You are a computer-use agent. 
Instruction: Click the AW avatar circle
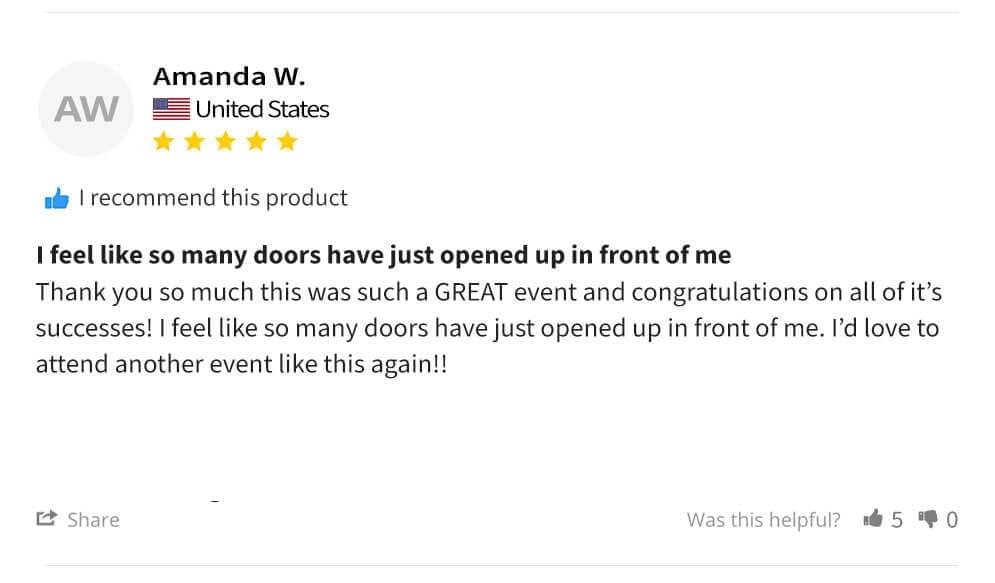[86, 109]
